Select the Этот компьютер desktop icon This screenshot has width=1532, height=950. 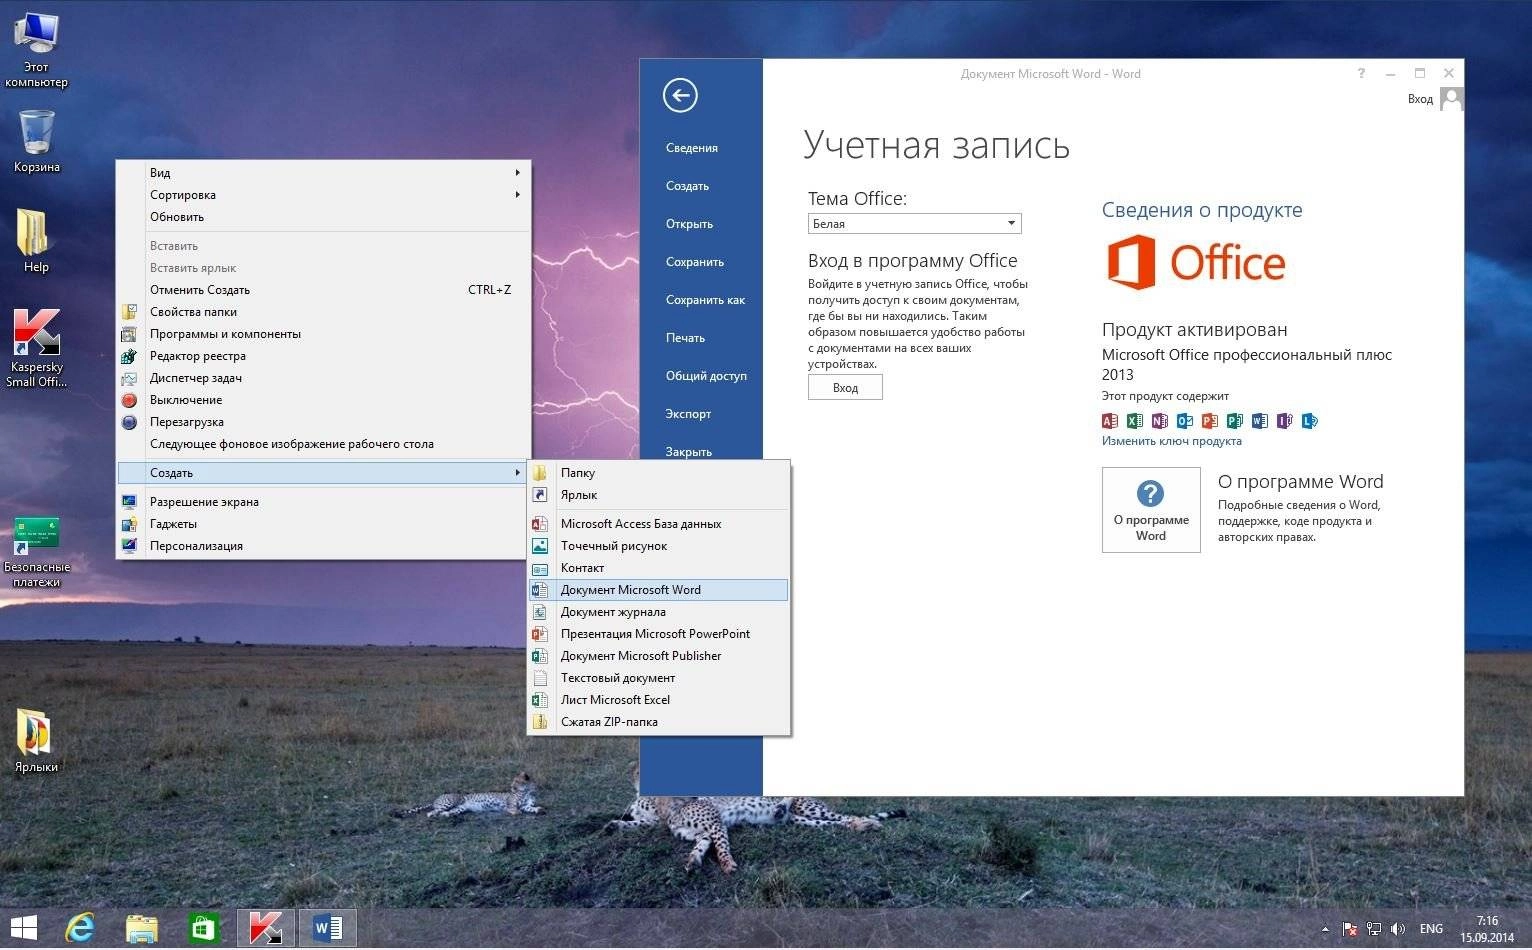pyautogui.click(x=37, y=50)
